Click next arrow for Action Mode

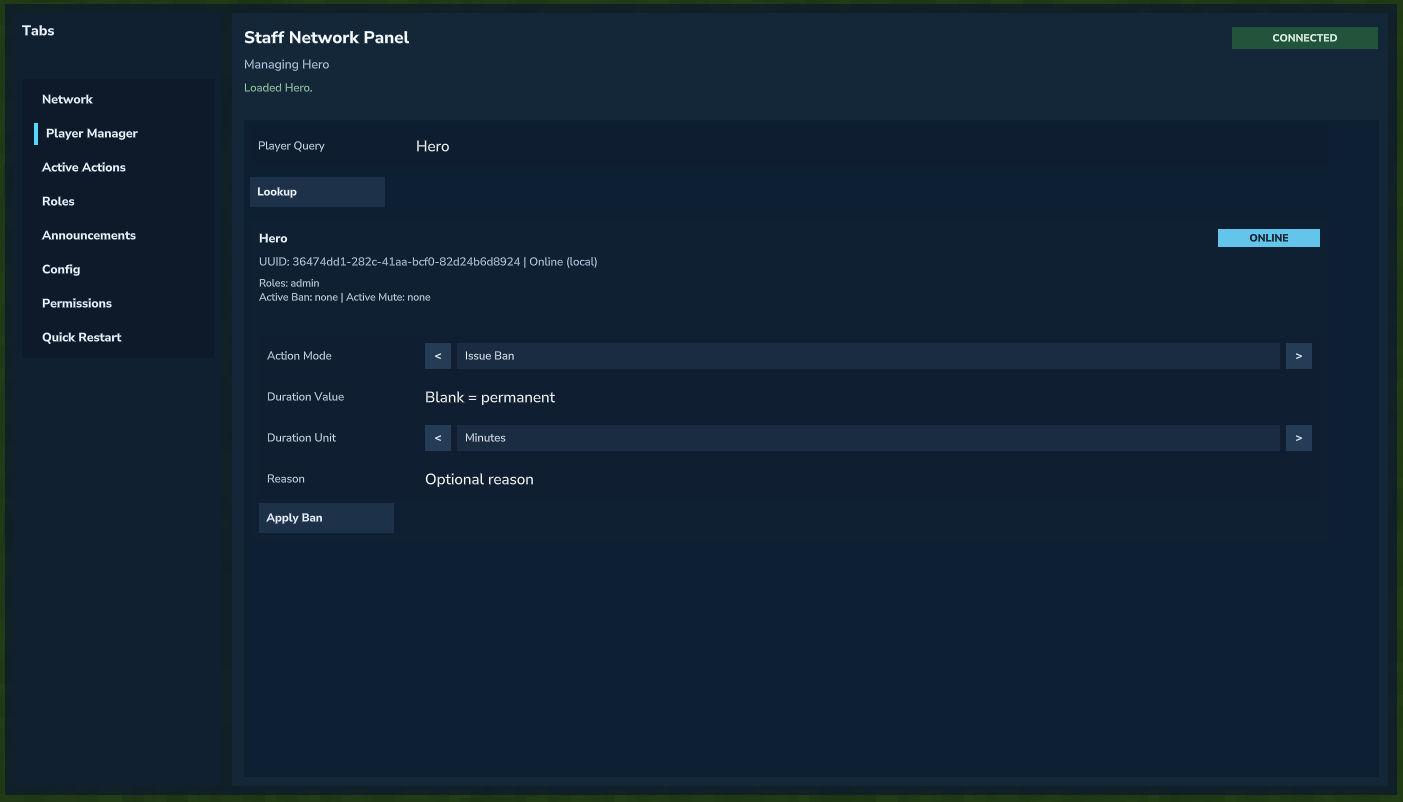pyautogui.click(x=1298, y=356)
